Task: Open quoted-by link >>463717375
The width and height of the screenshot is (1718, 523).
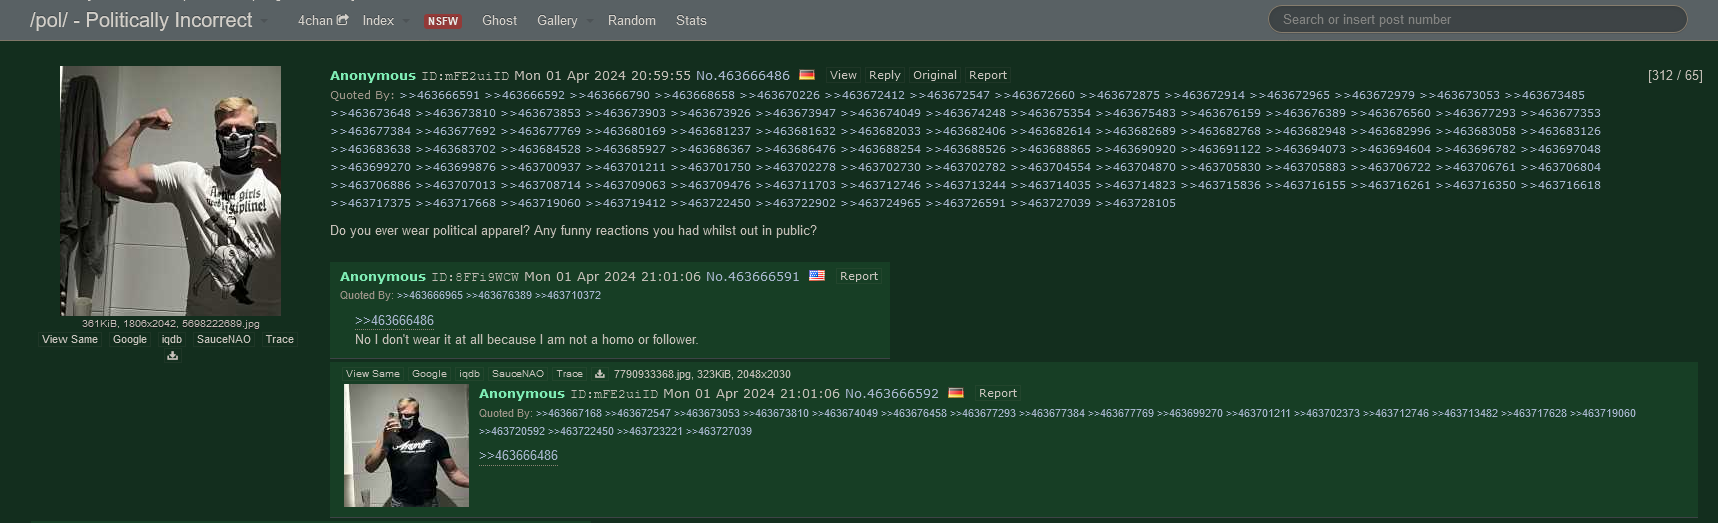Action: (x=371, y=203)
